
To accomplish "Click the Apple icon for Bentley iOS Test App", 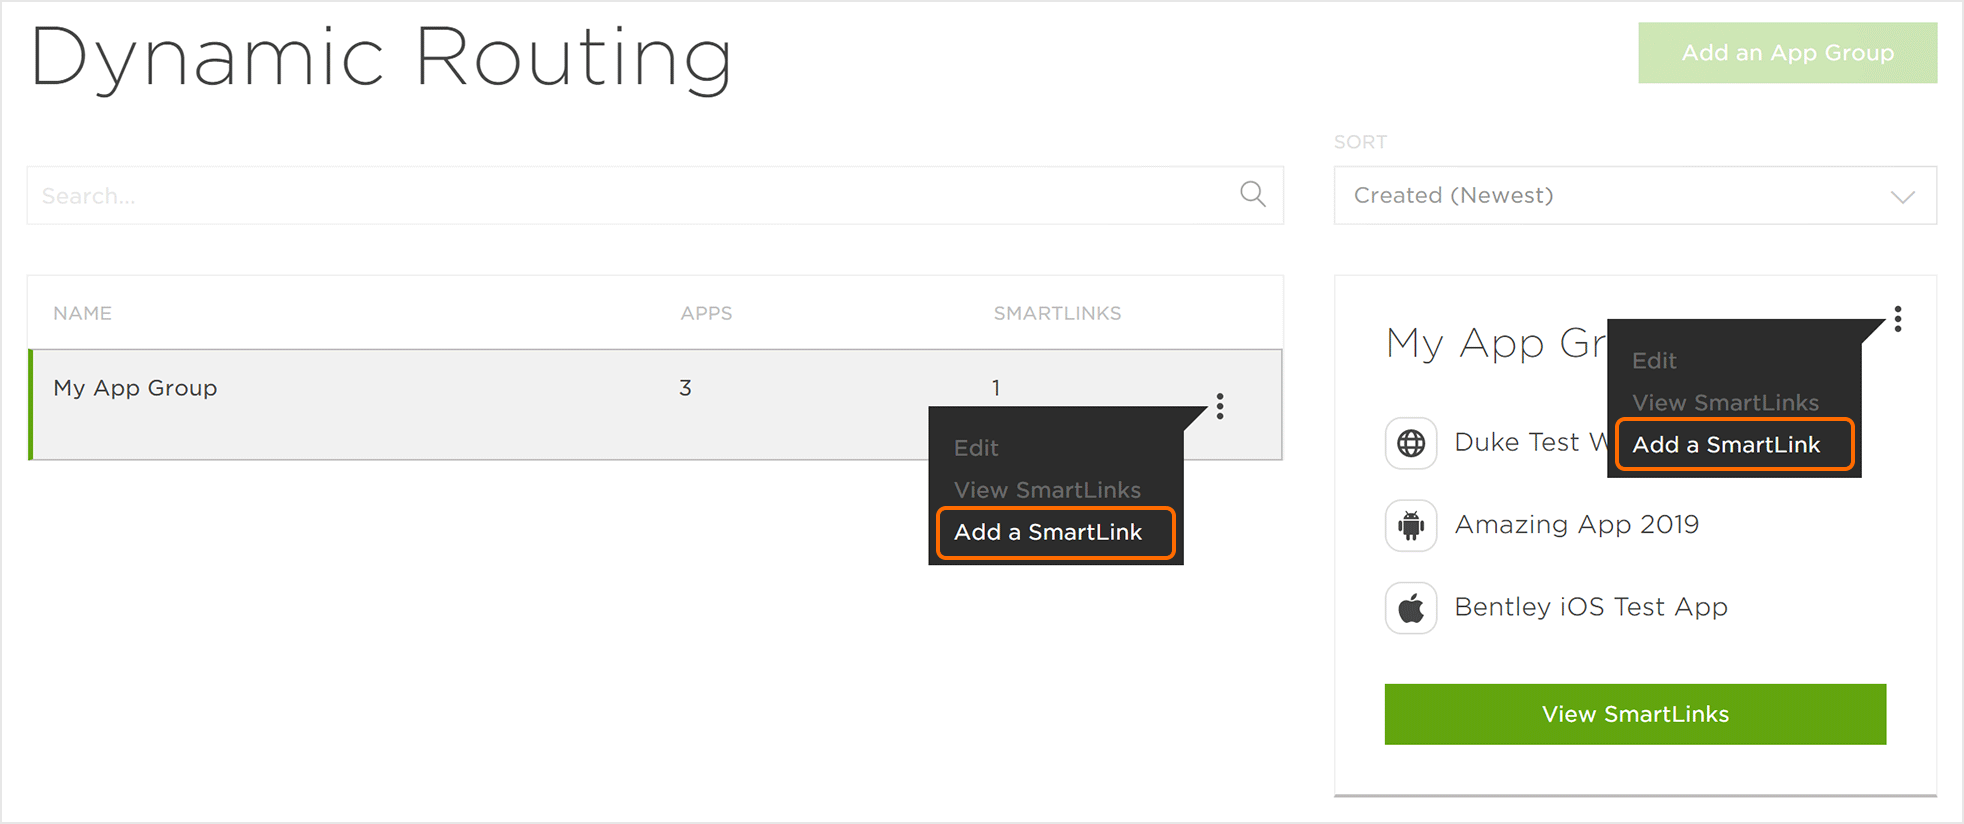I will click(x=1411, y=608).
